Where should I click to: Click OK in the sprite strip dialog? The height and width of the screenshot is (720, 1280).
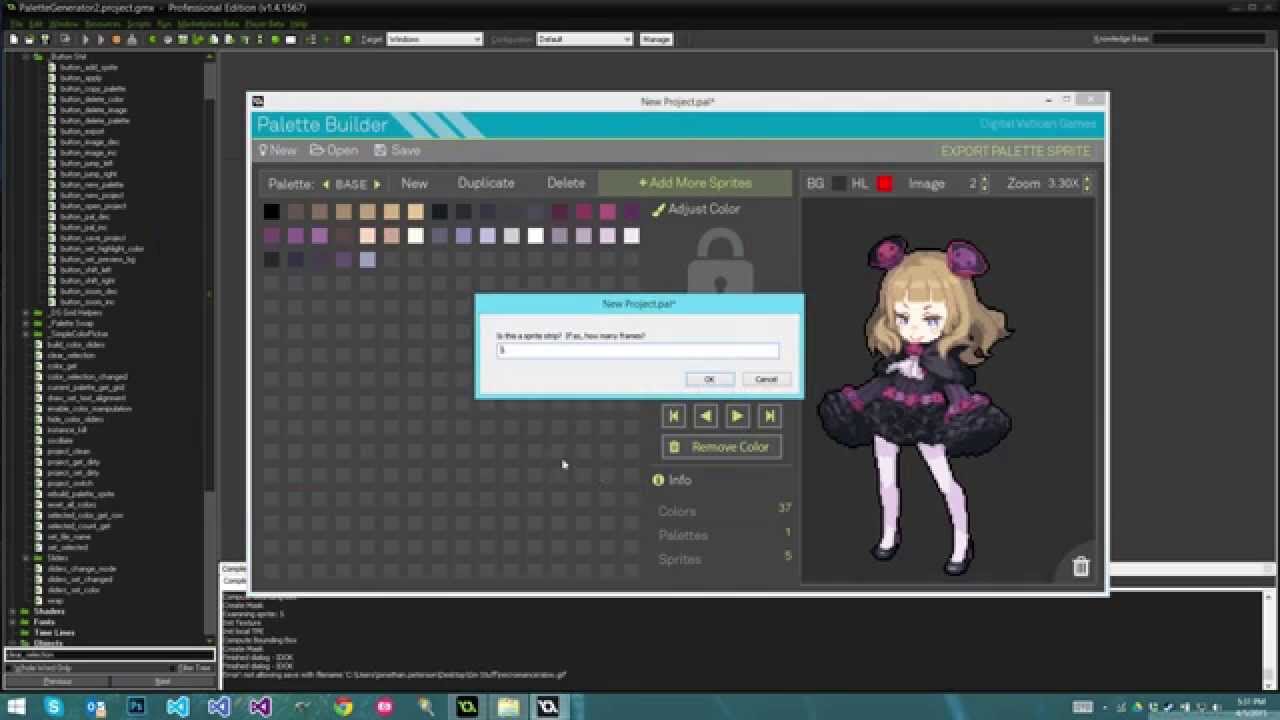click(x=710, y=379)
